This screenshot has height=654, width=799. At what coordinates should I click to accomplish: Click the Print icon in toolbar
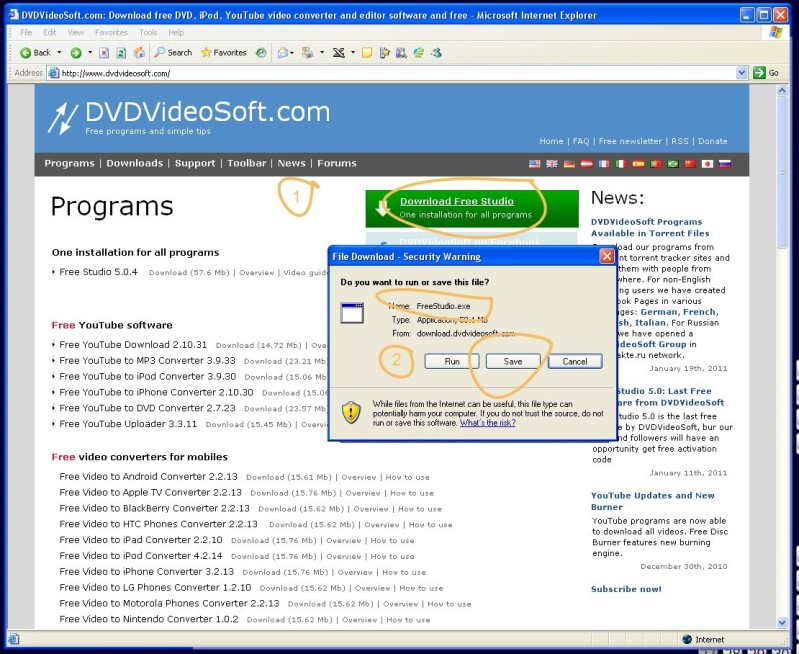click(307, 53)
